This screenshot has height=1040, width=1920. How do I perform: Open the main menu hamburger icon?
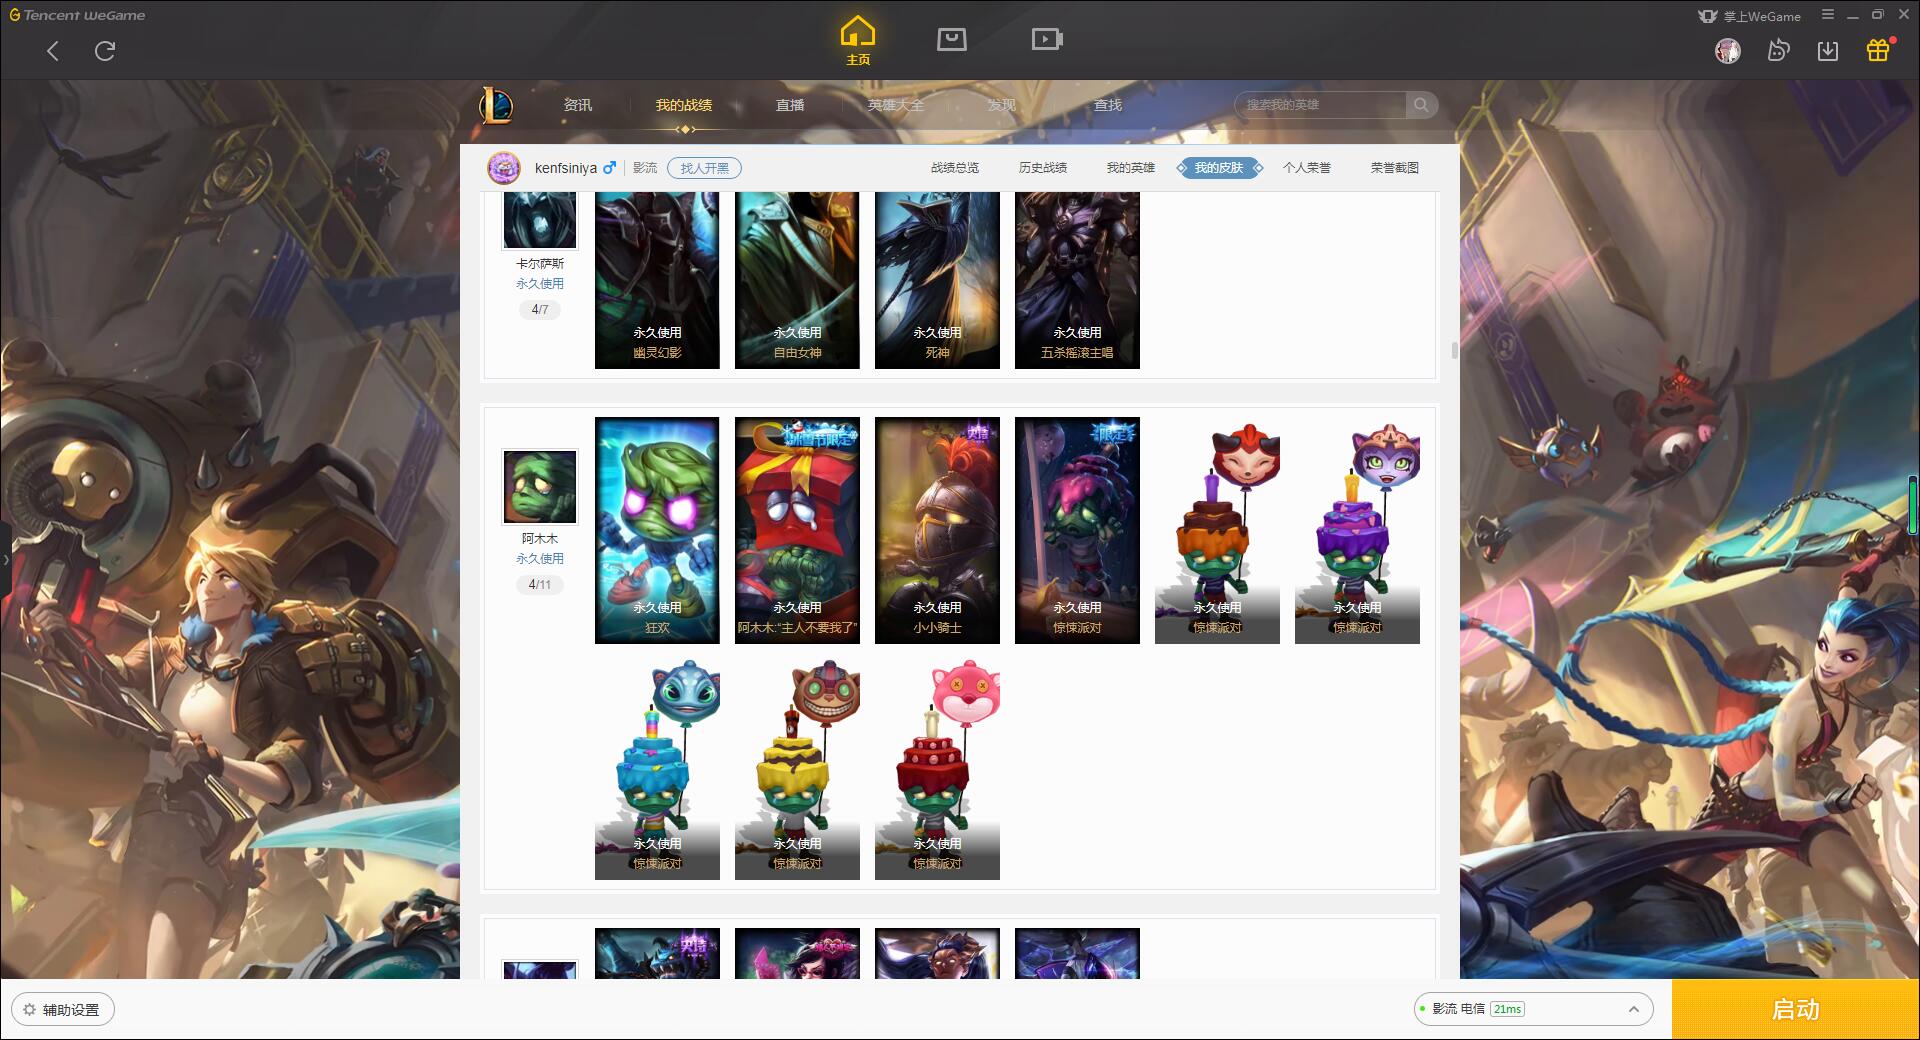click(1828, 15)
